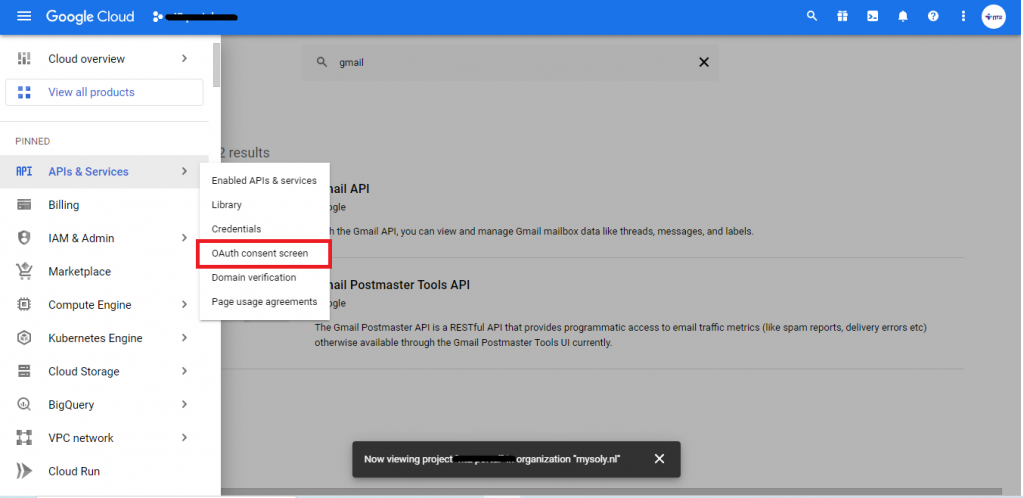
Task: Expand the Kubernetes Engine submenu arrow
Action: click(x=184, y=338)
